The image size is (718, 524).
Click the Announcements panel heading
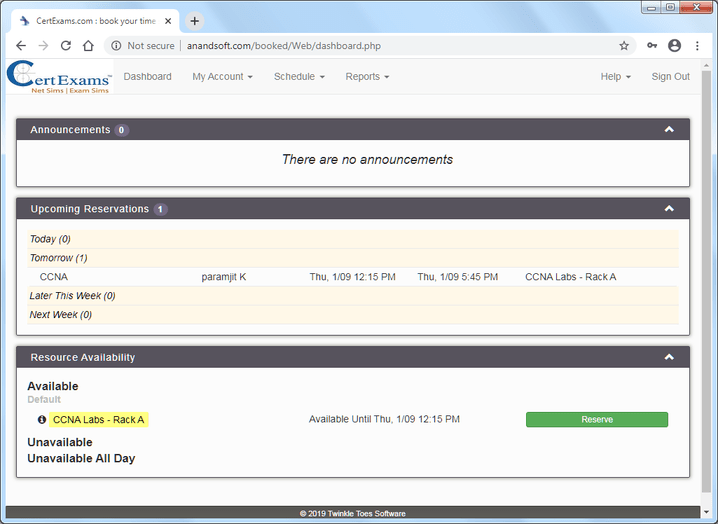(70, 130)
